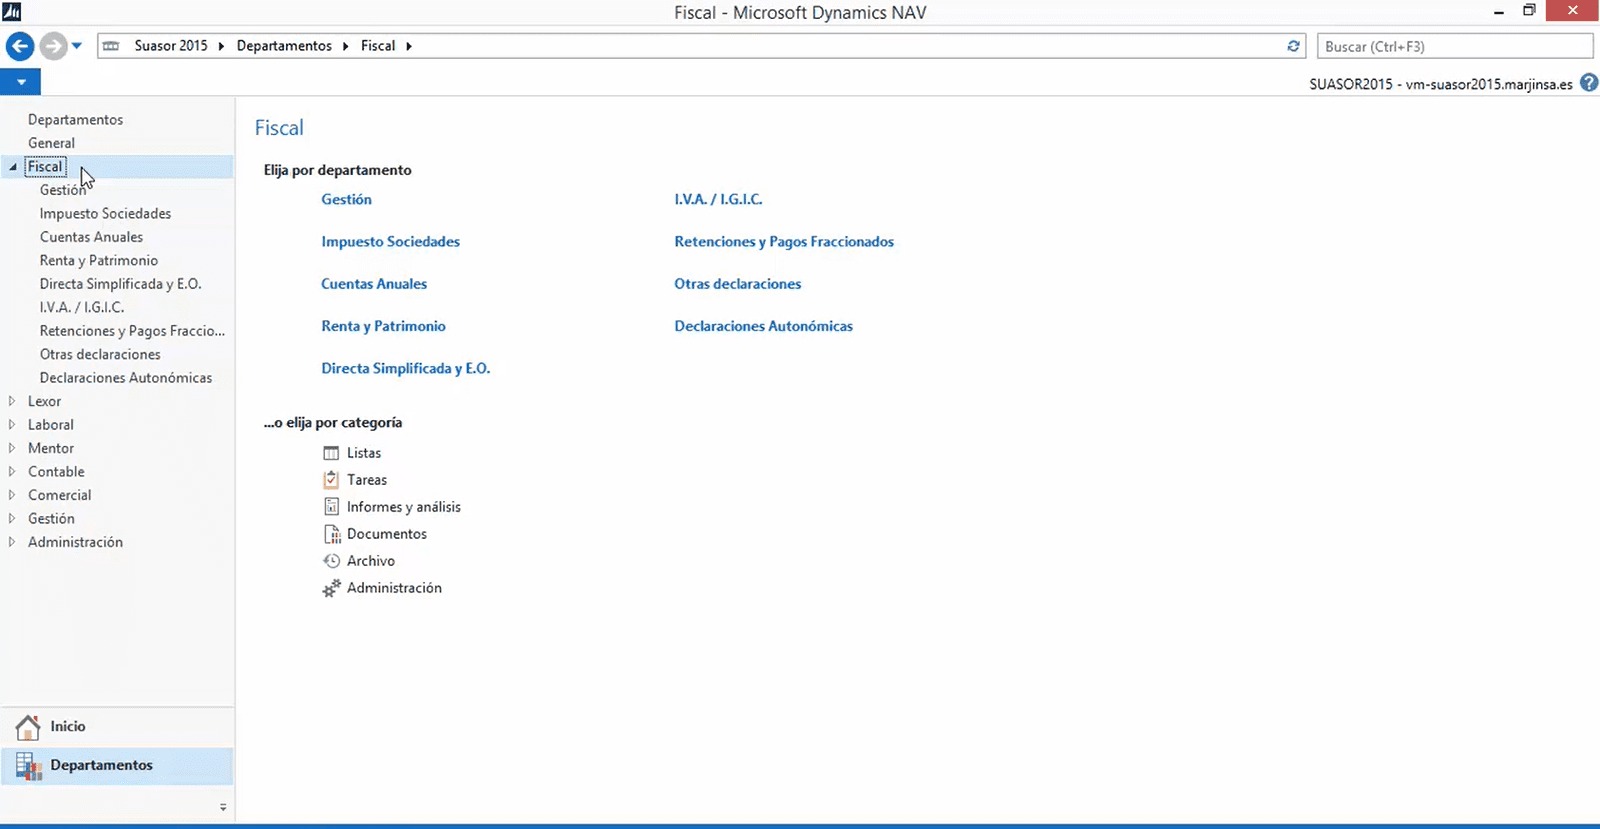Select Retenciones y Pagos Fraccio... tree item

tap(132, 331)
